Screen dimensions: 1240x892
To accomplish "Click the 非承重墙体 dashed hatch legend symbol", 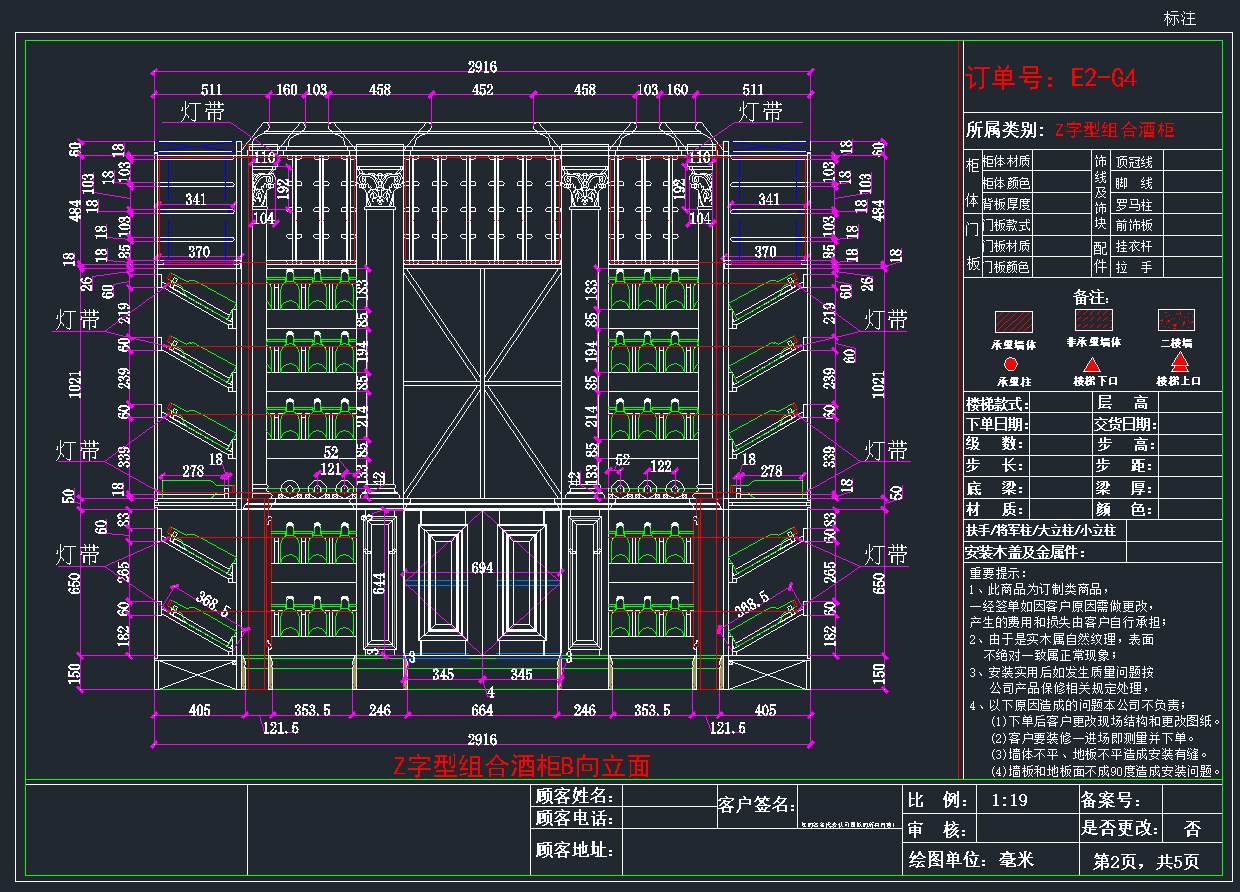I will point(1093,320).
